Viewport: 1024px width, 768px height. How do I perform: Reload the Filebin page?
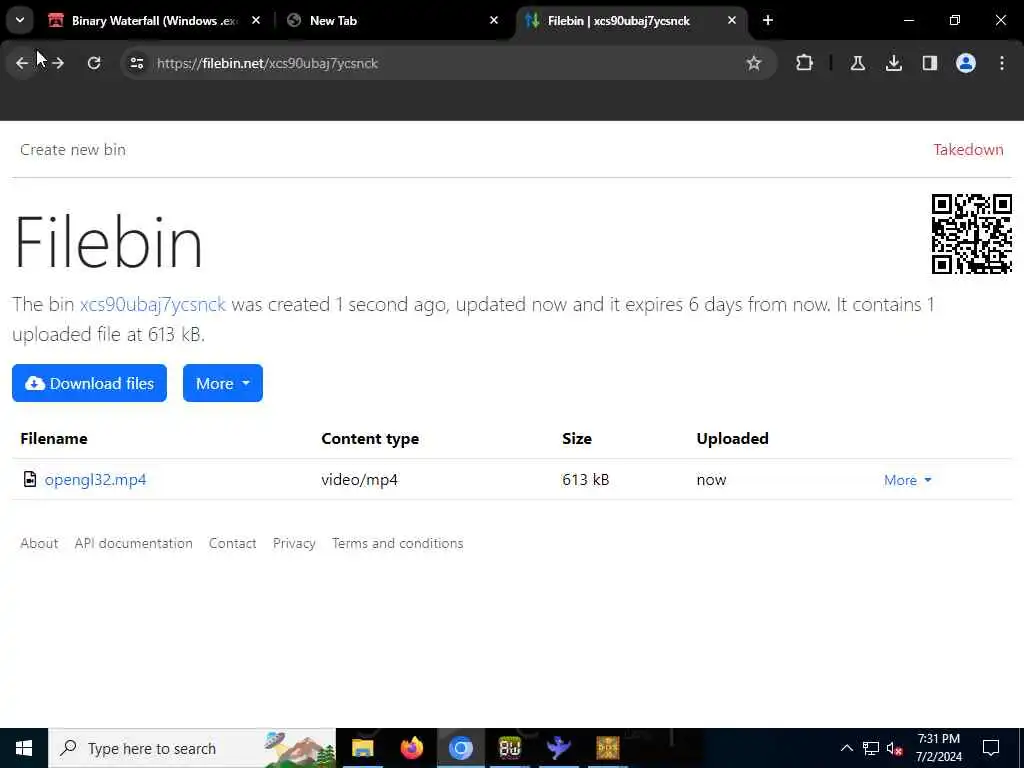pos(94,63)
